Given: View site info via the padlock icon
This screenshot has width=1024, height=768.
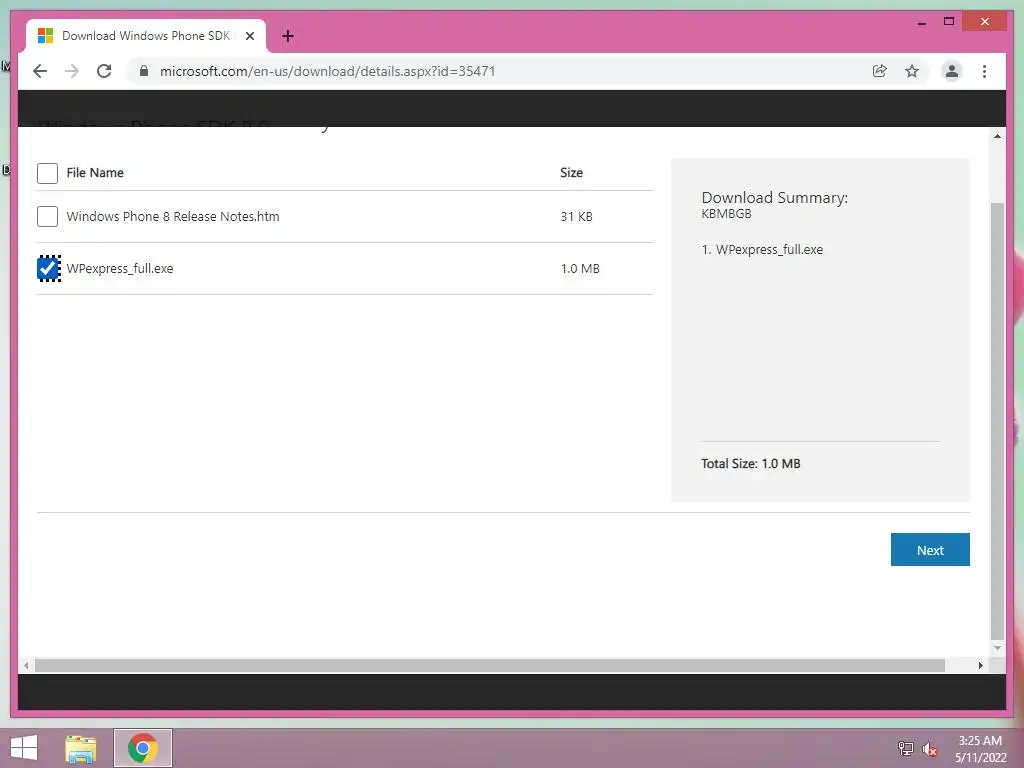Looking at the screenshot, I should point(144,71).
